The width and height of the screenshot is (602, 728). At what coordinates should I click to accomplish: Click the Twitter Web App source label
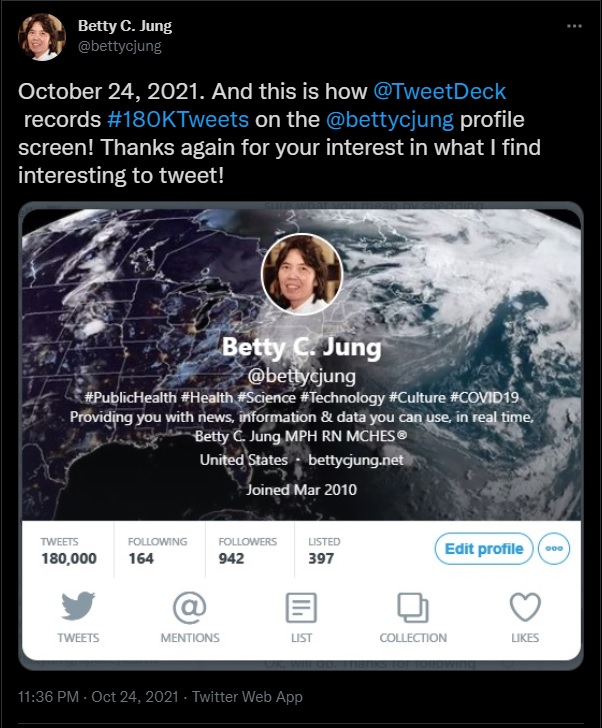click(x=247, y=696)
